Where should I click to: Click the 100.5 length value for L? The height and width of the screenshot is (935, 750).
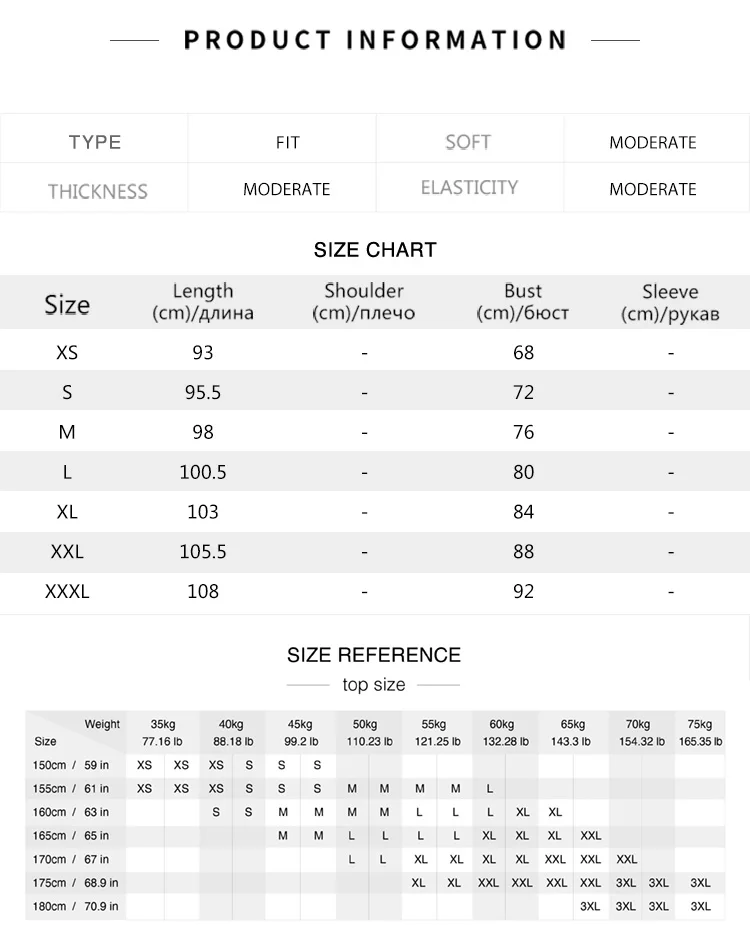[203, 472]
